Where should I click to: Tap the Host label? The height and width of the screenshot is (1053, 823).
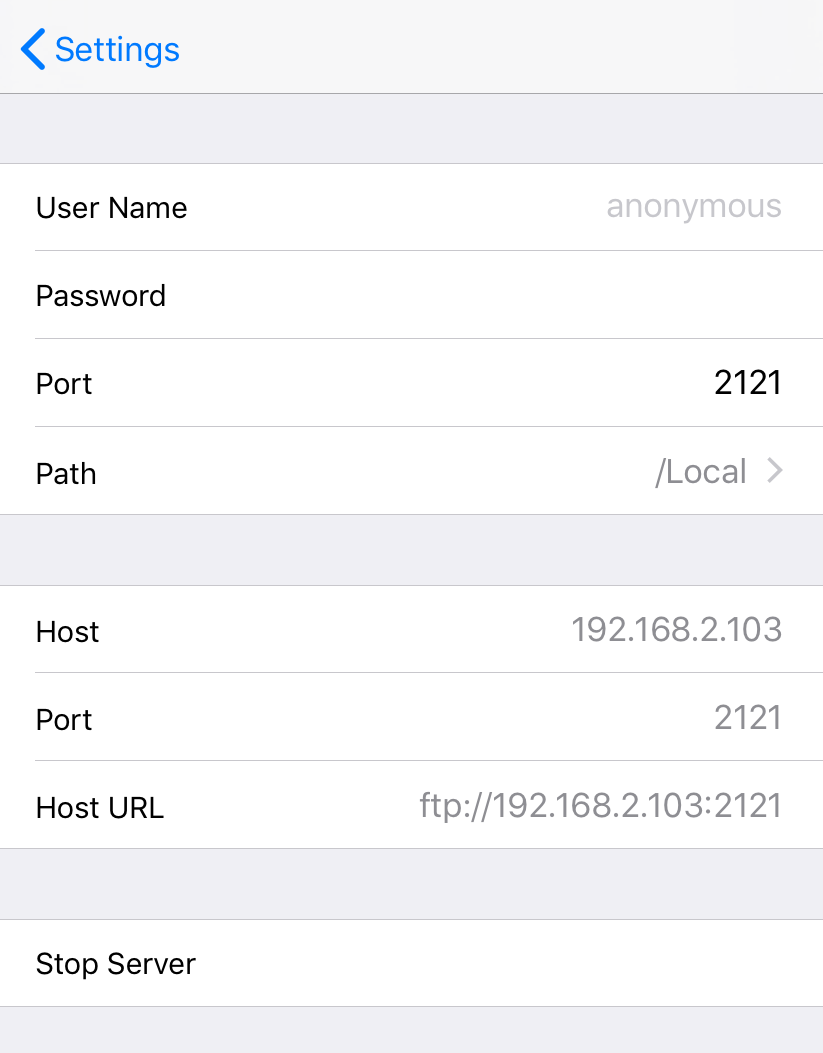click(x=67, y=632)
